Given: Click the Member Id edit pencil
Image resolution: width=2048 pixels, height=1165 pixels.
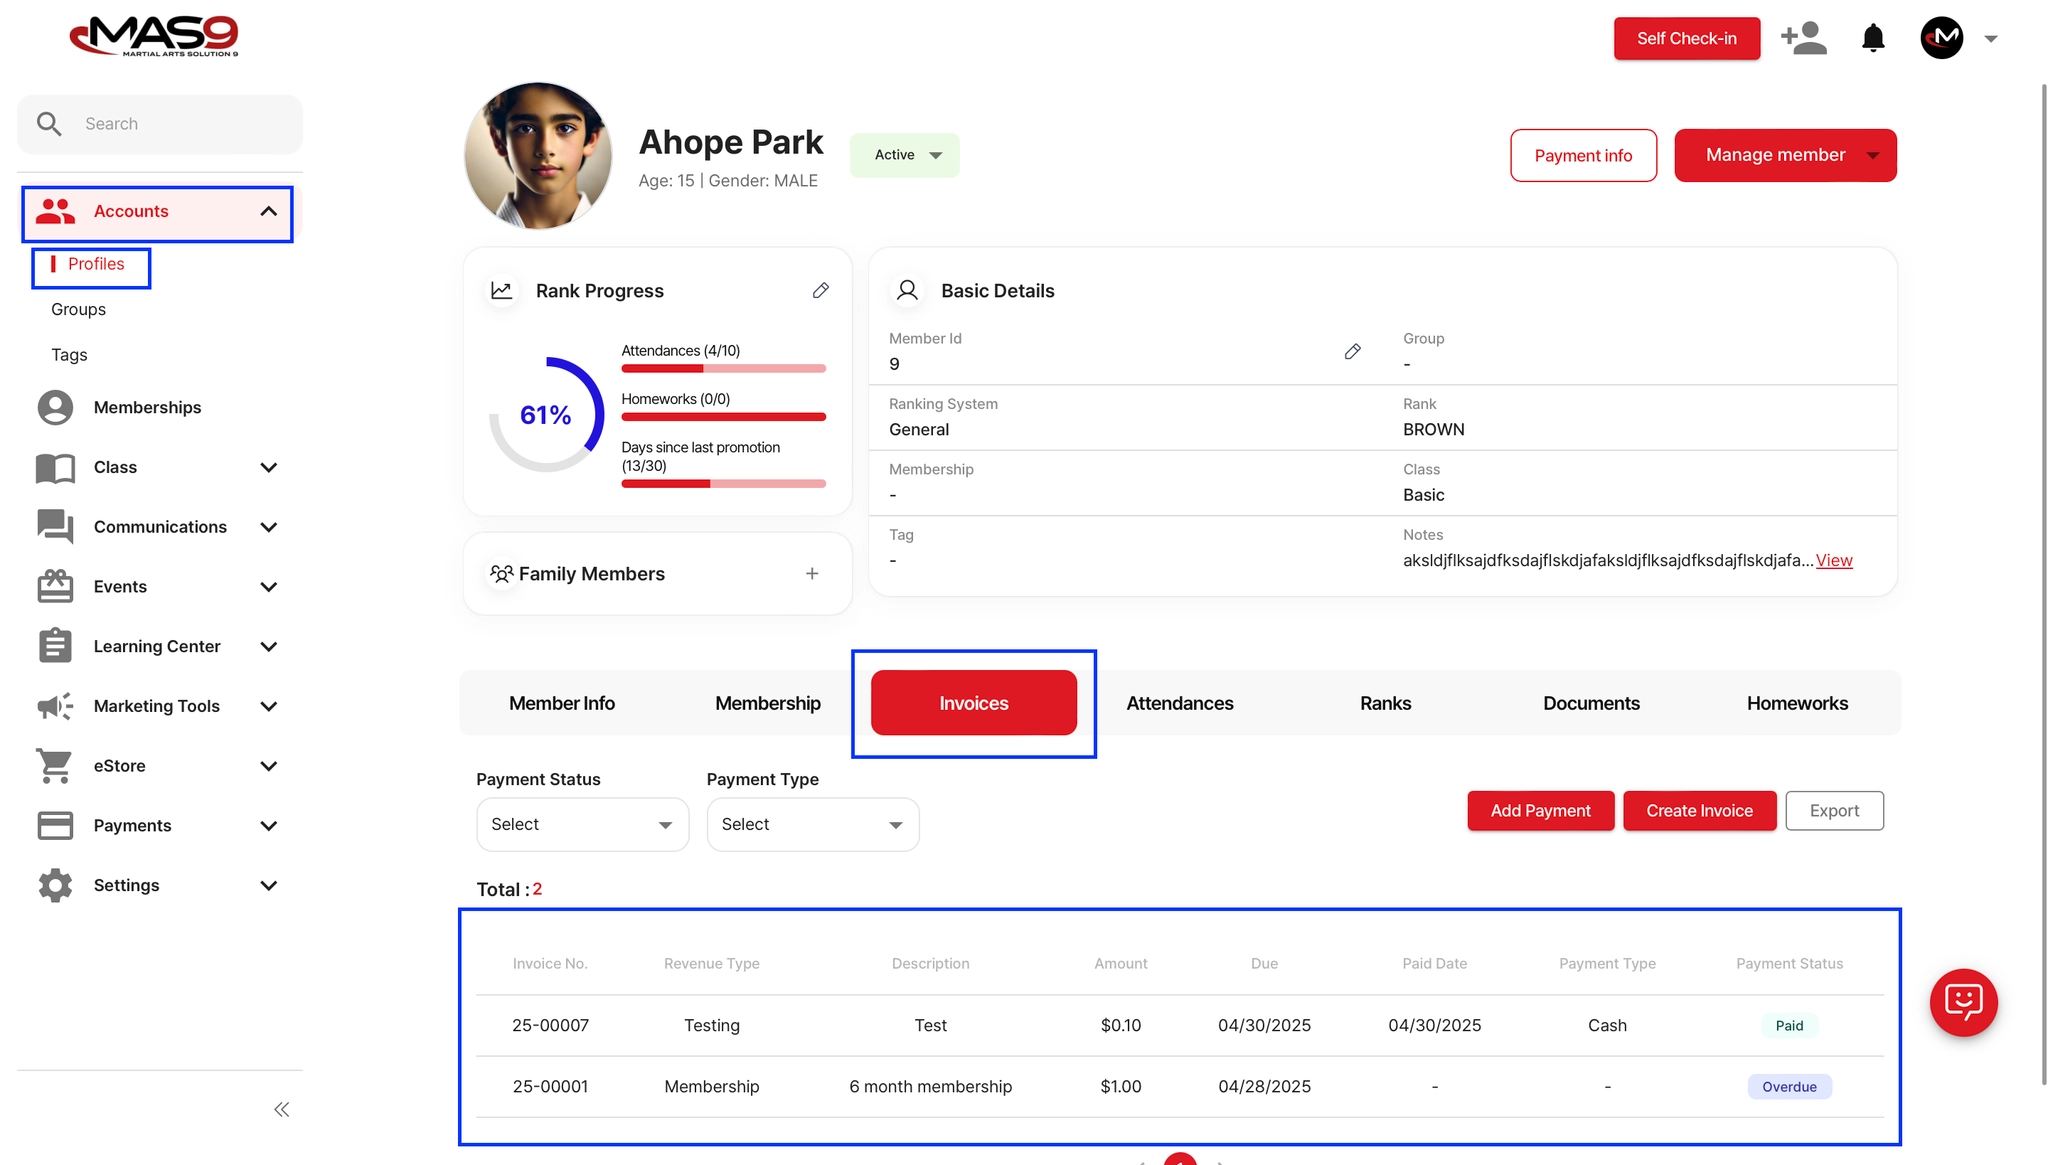Looking at the screenshot, I should click(x=1352, y=352).
